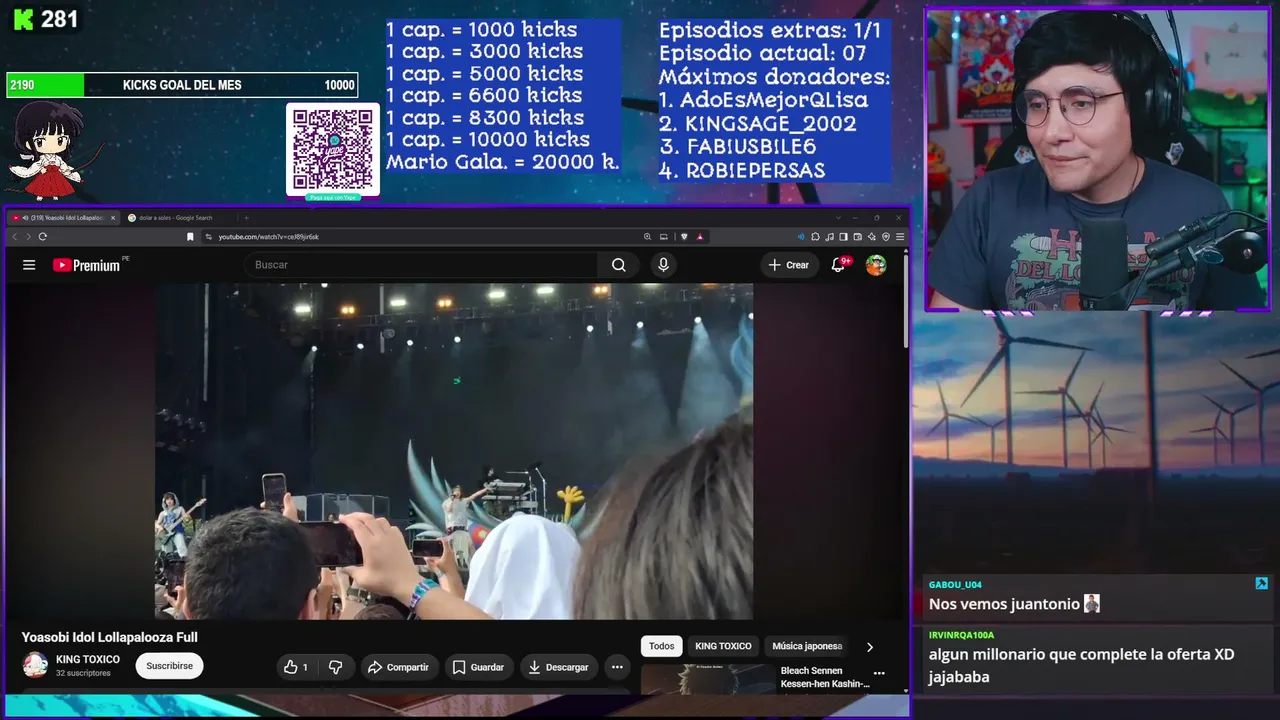Open the browser VPN shield icon
Image resolution: width=1280 pixels, height=720 pixels.
pos(886,237)
